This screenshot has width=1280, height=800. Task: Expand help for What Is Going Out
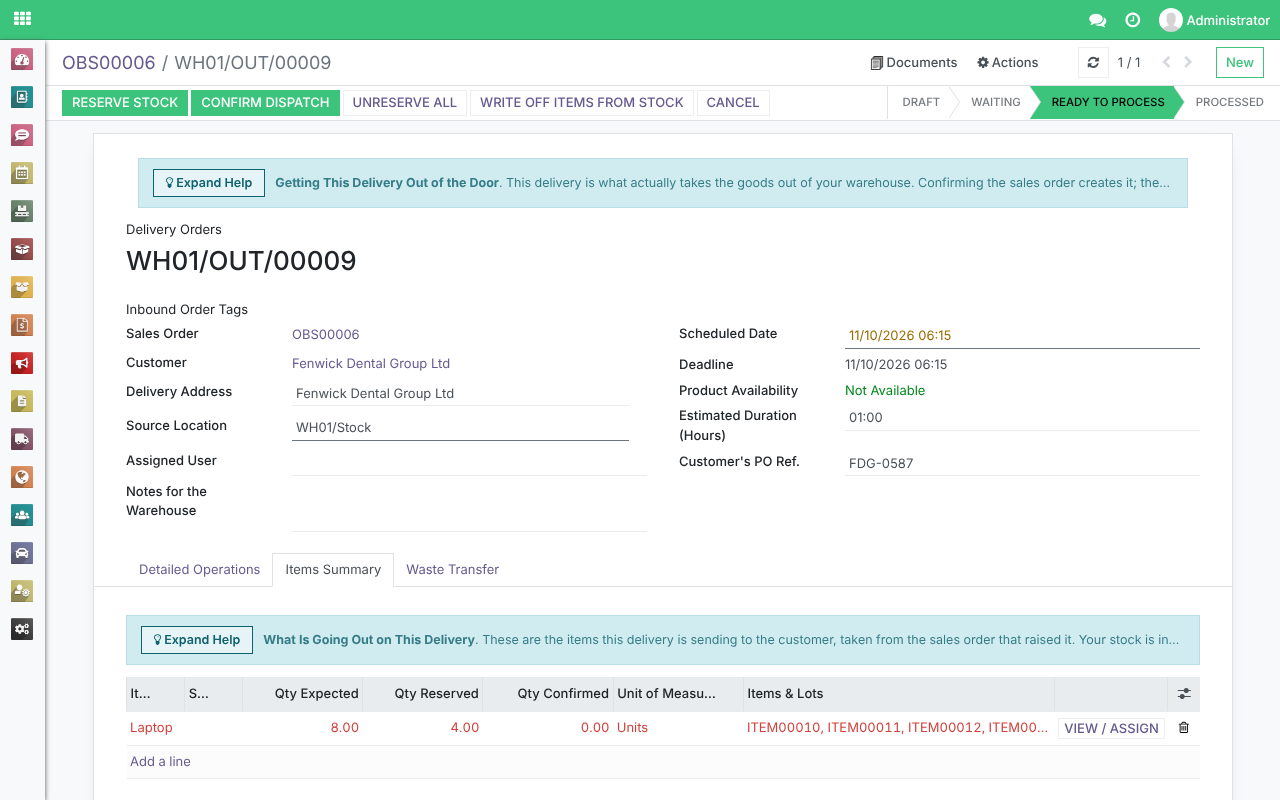(197, 640)
